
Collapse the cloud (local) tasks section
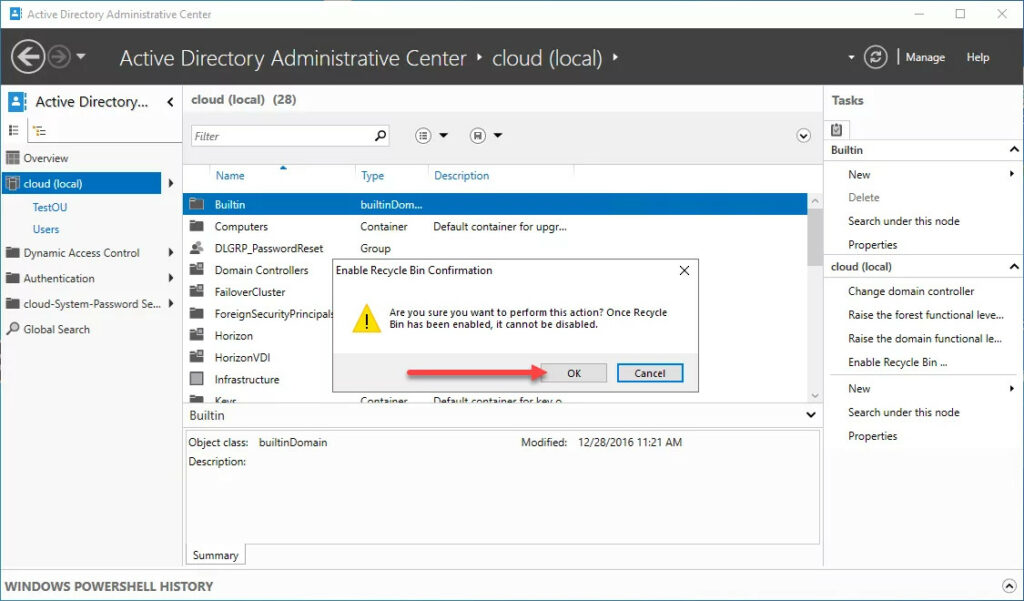(x=1014, y=267)
